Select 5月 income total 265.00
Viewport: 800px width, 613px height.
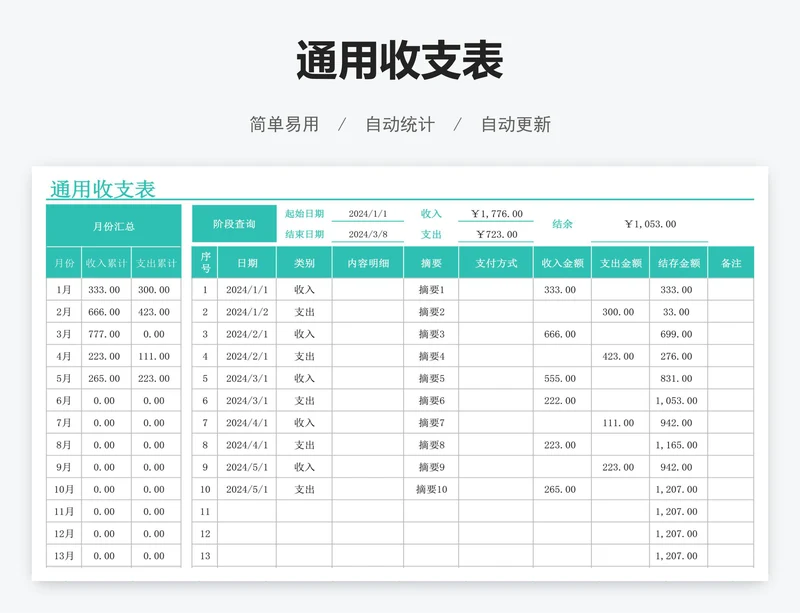coord(104,379)
